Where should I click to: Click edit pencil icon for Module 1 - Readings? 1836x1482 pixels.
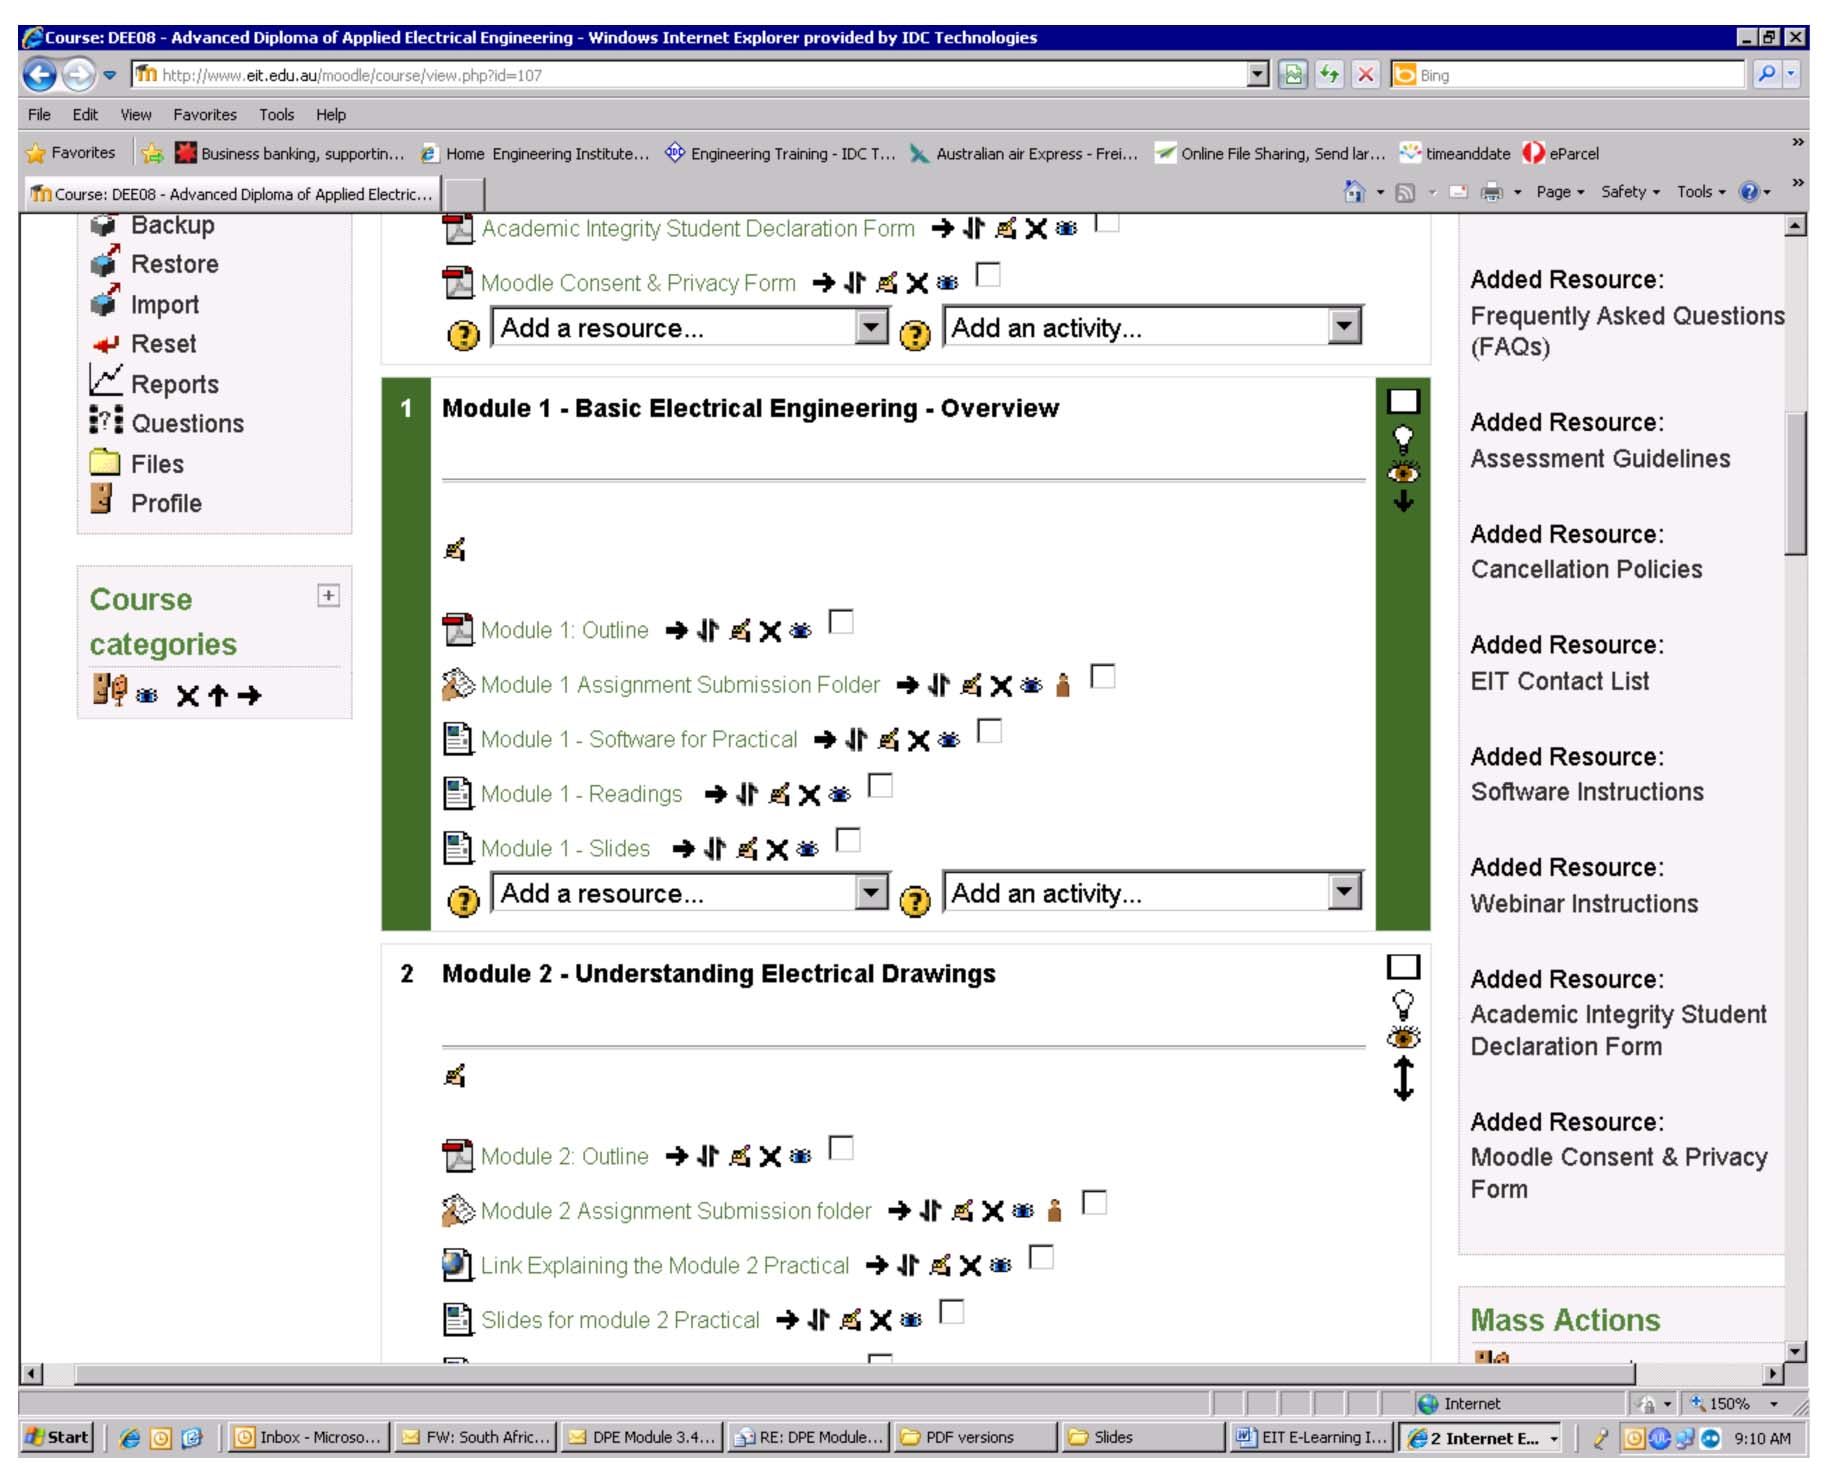point(779,796)
